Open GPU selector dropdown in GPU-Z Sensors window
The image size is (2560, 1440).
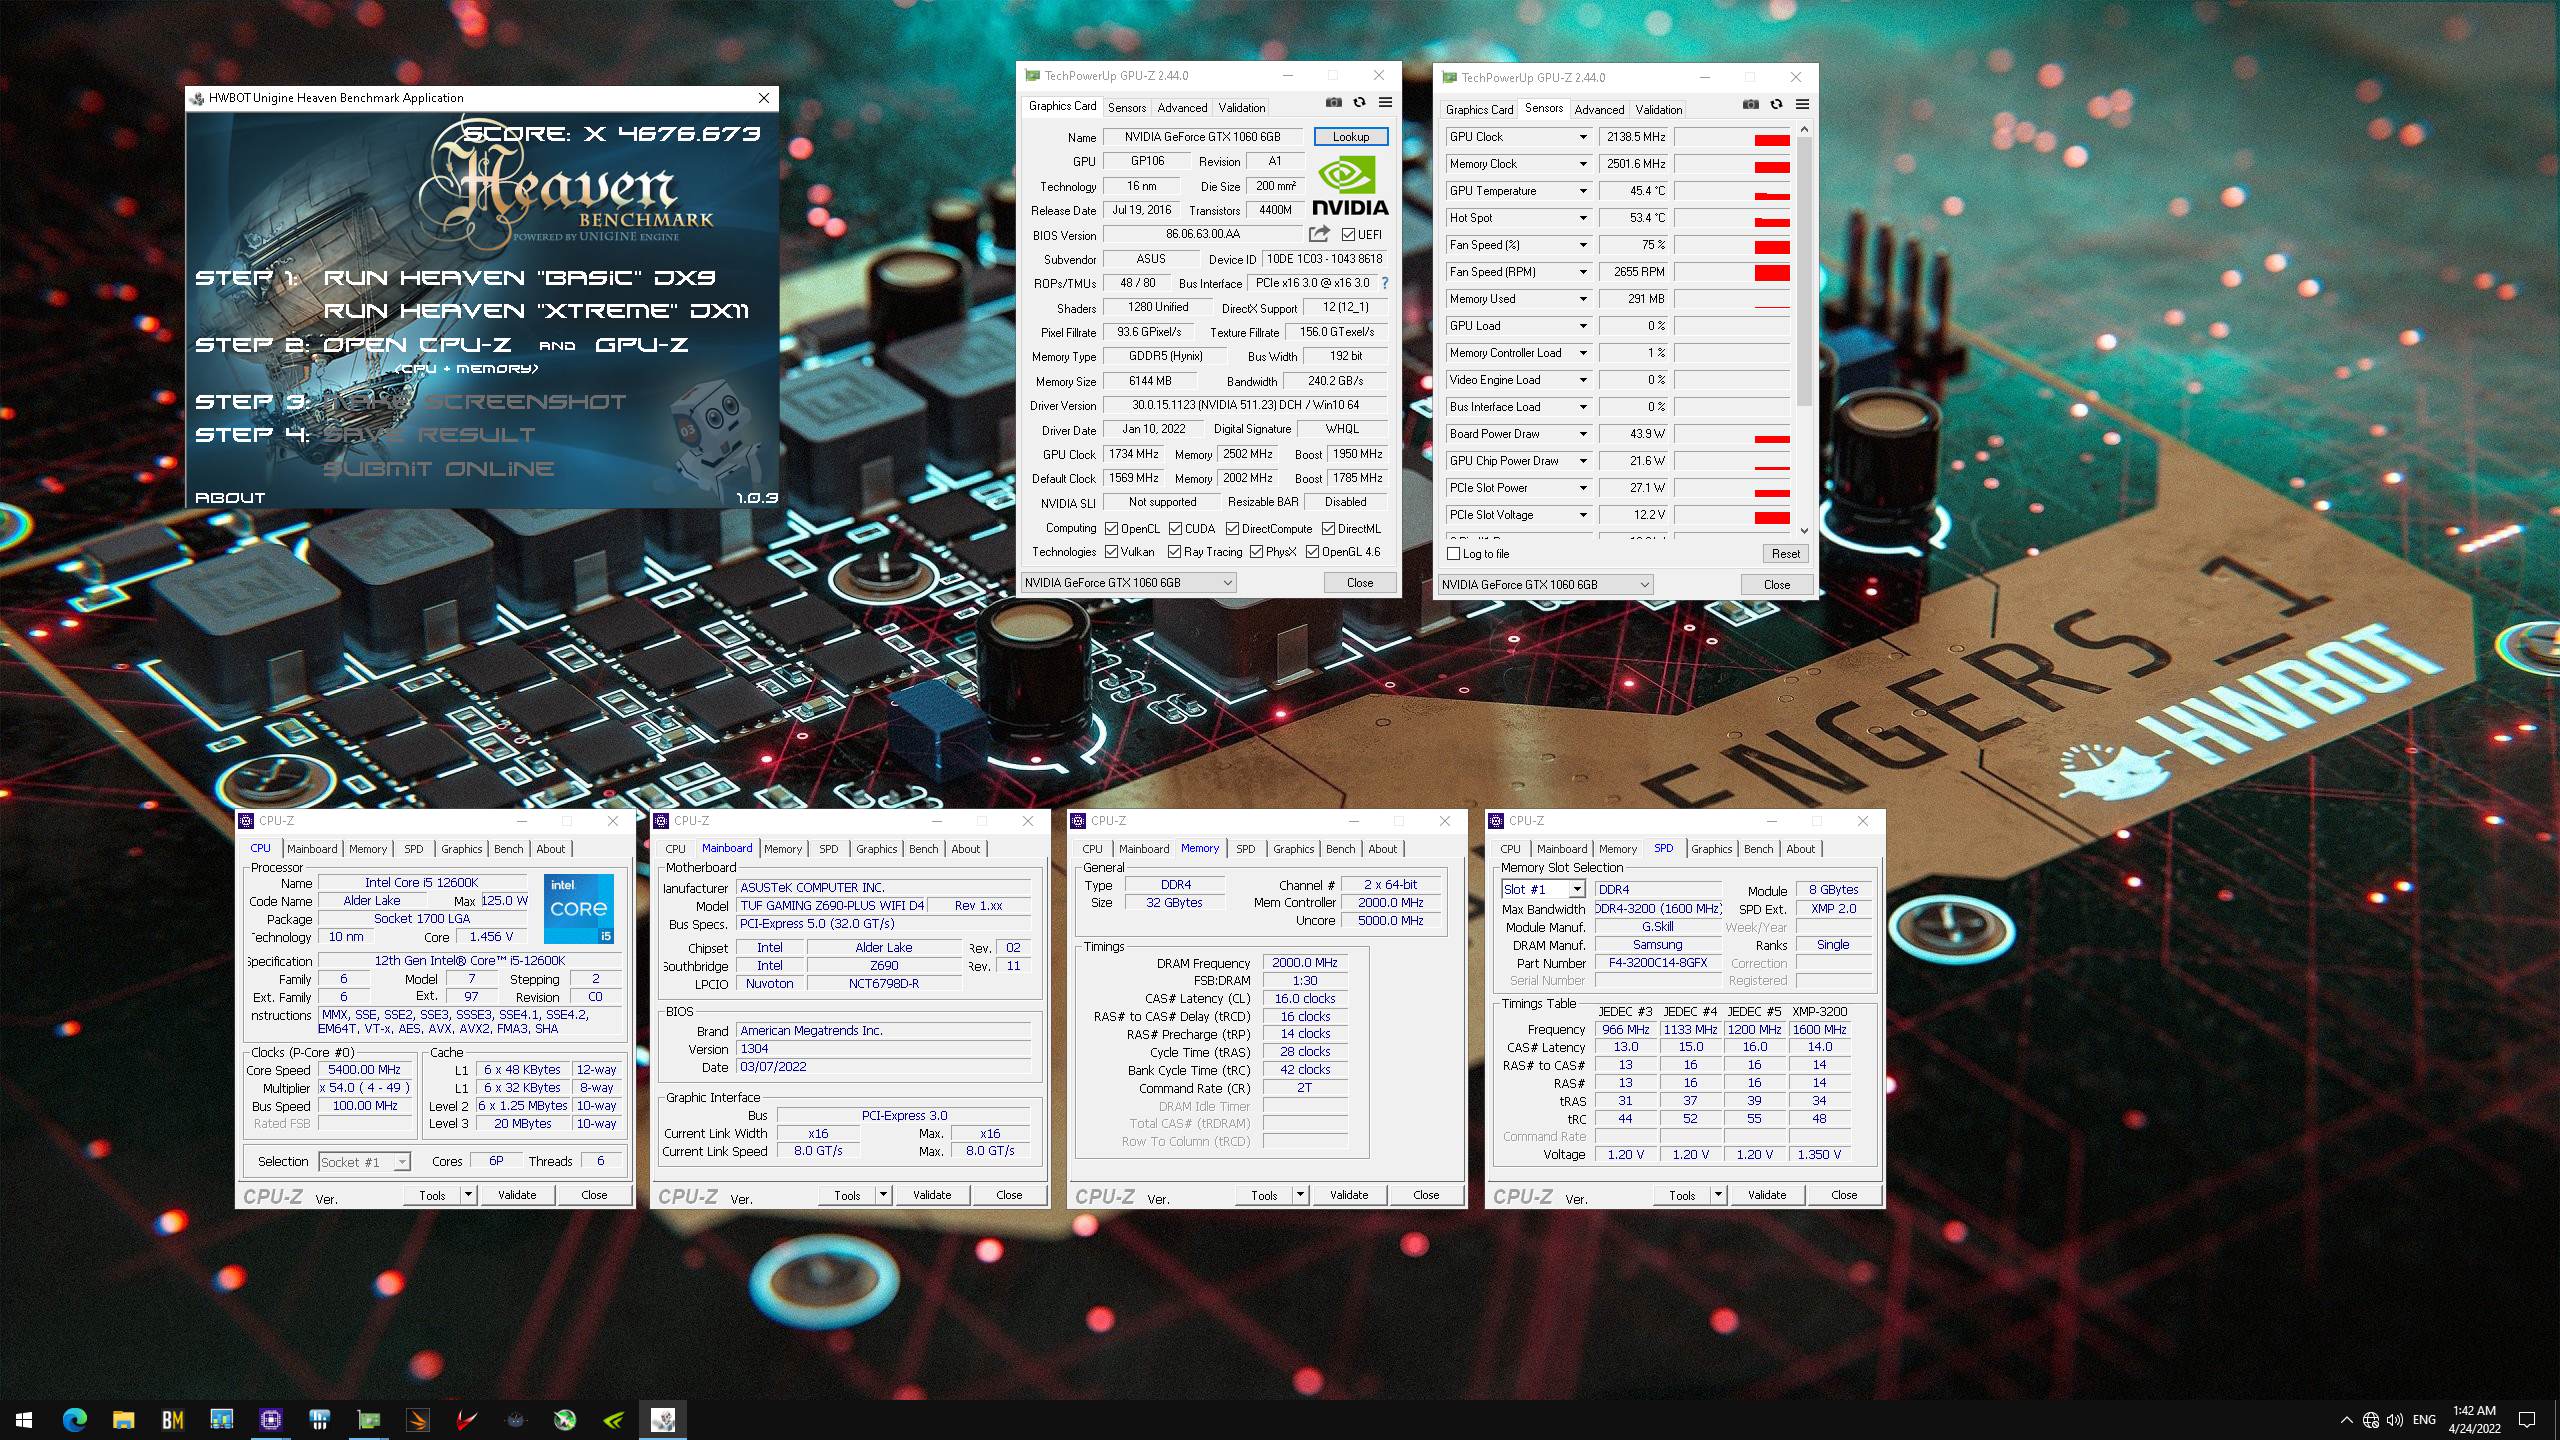coord(1546,585)
